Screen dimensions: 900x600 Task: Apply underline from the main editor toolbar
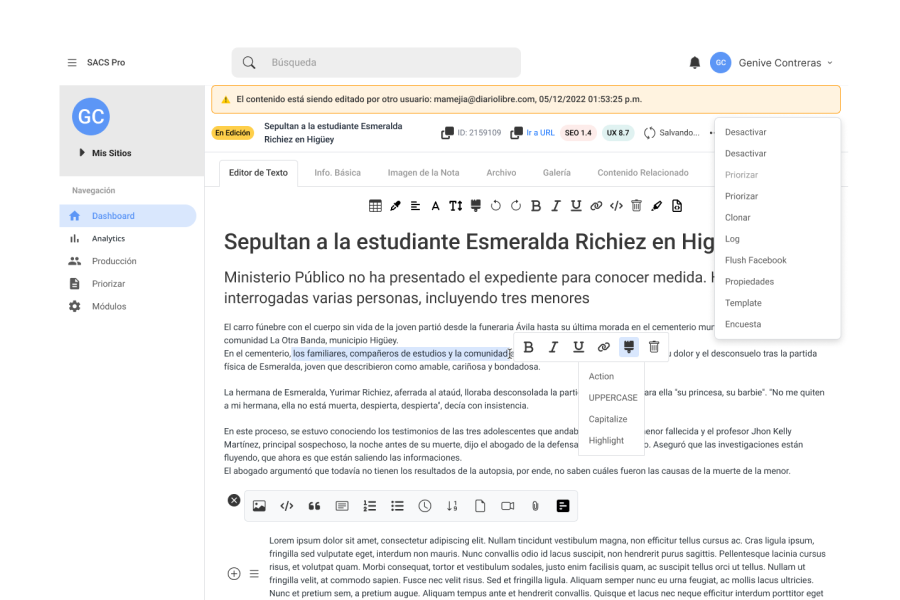(576, 206)
